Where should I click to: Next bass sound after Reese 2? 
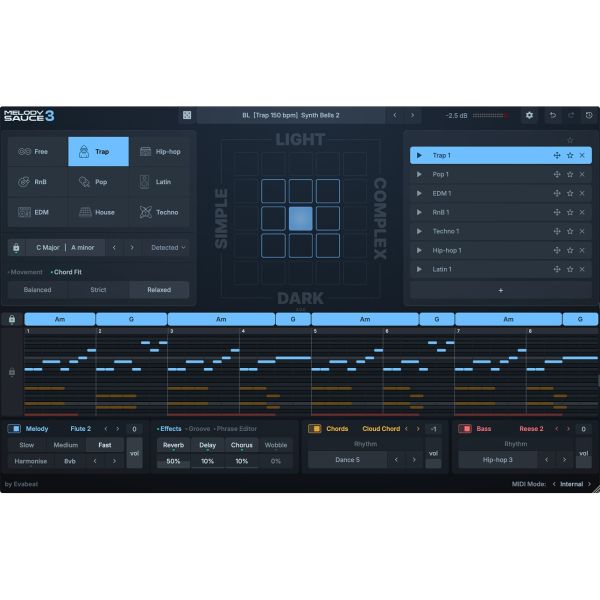[568, 429]
